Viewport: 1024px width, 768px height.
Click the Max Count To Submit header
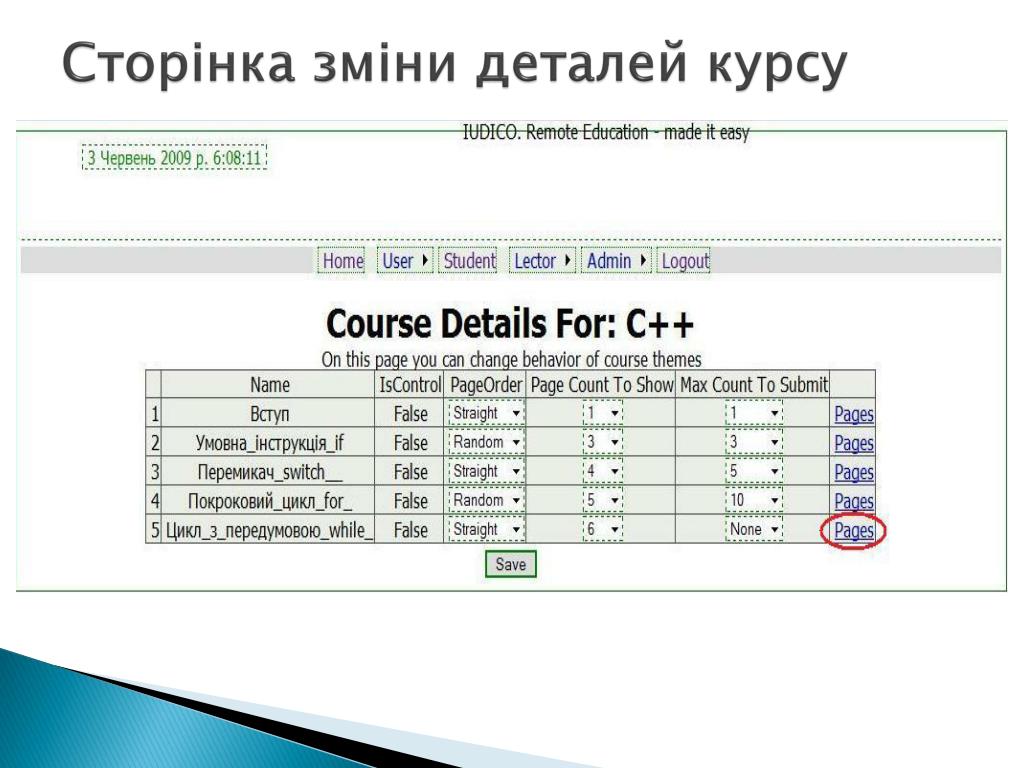coord(754,385)
